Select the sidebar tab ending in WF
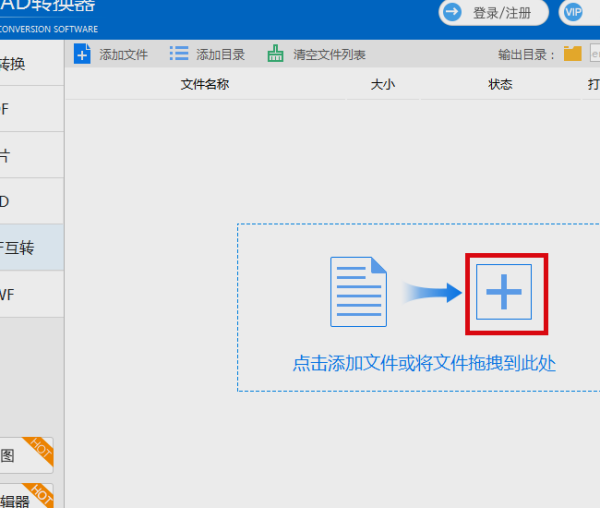Viewport: 600px width, 508px height. tap(32, 294)
